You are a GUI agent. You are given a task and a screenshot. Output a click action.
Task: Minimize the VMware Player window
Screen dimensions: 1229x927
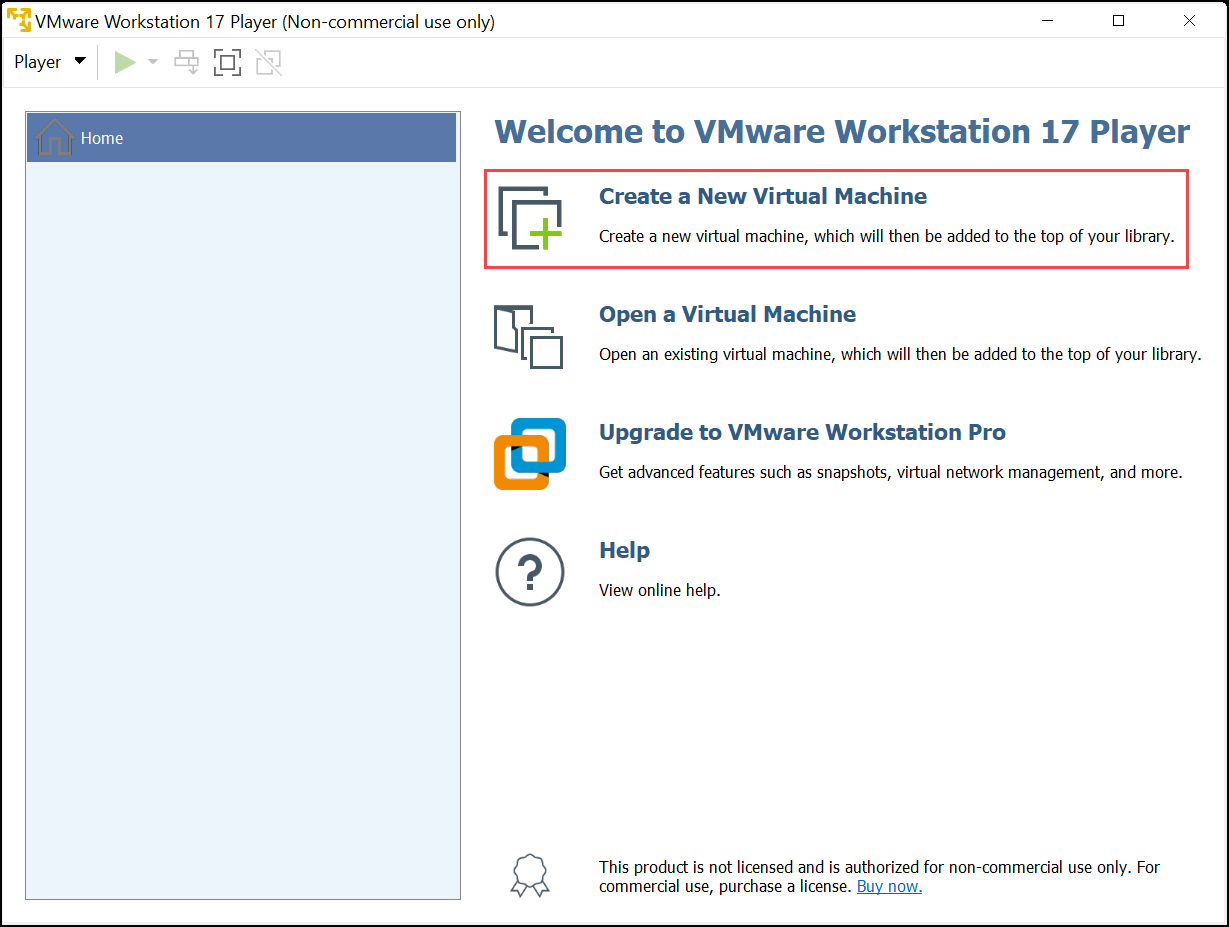1047,20
